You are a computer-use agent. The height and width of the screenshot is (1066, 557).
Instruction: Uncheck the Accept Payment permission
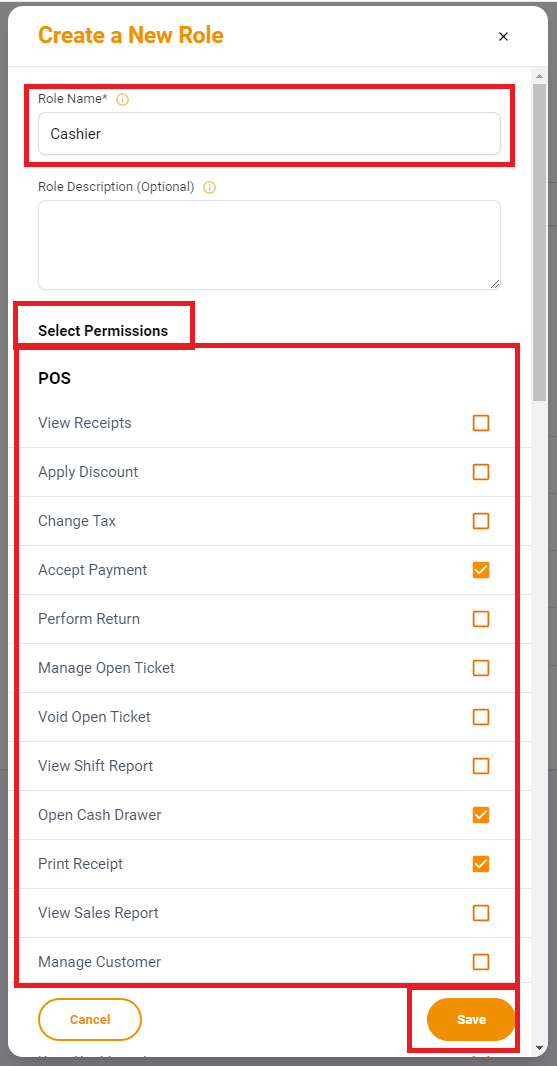(x=481, y=570)
